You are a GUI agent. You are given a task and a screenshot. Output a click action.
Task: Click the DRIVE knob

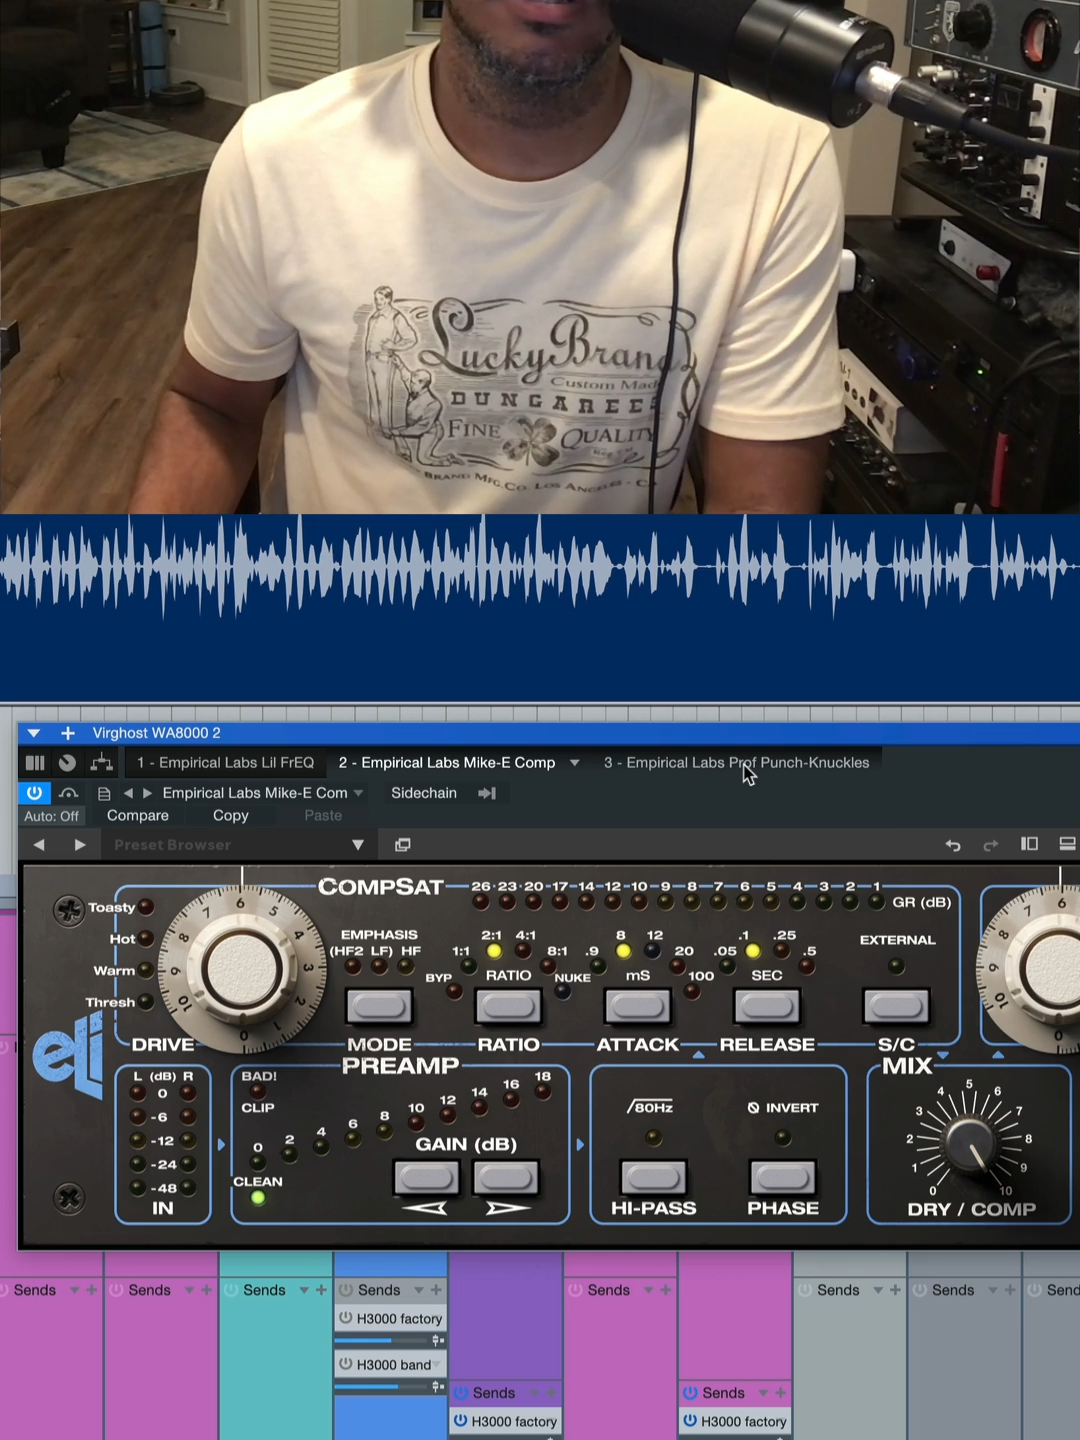click(x=242, y=969)
